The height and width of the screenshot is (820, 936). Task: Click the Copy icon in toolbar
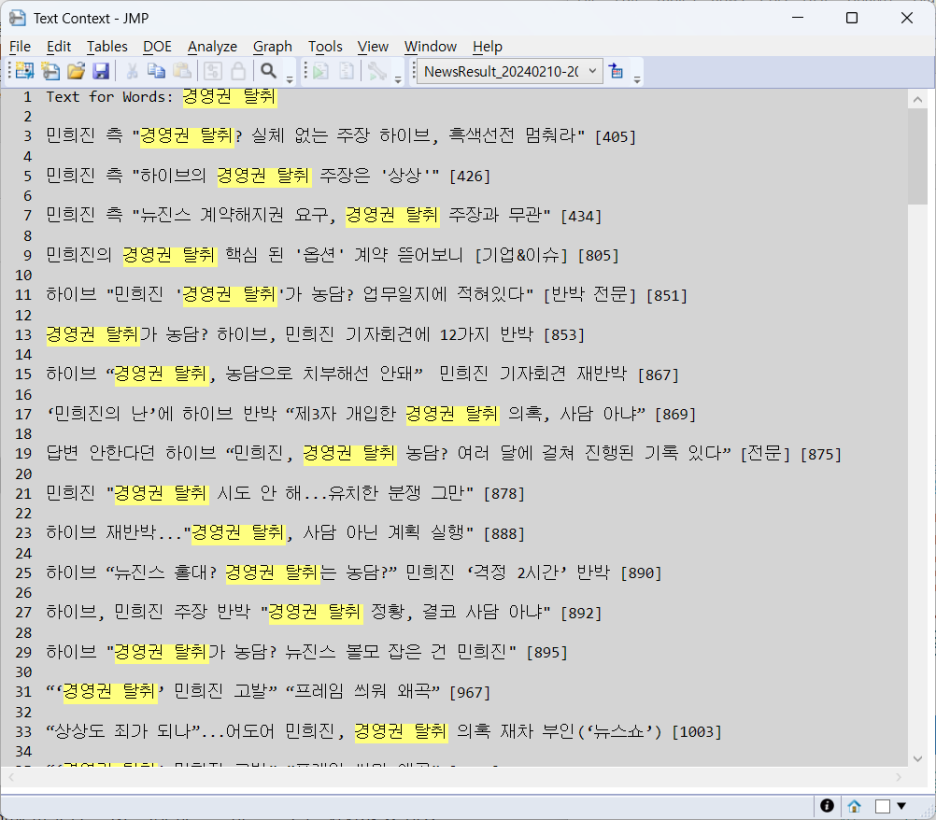coord(156,71)
